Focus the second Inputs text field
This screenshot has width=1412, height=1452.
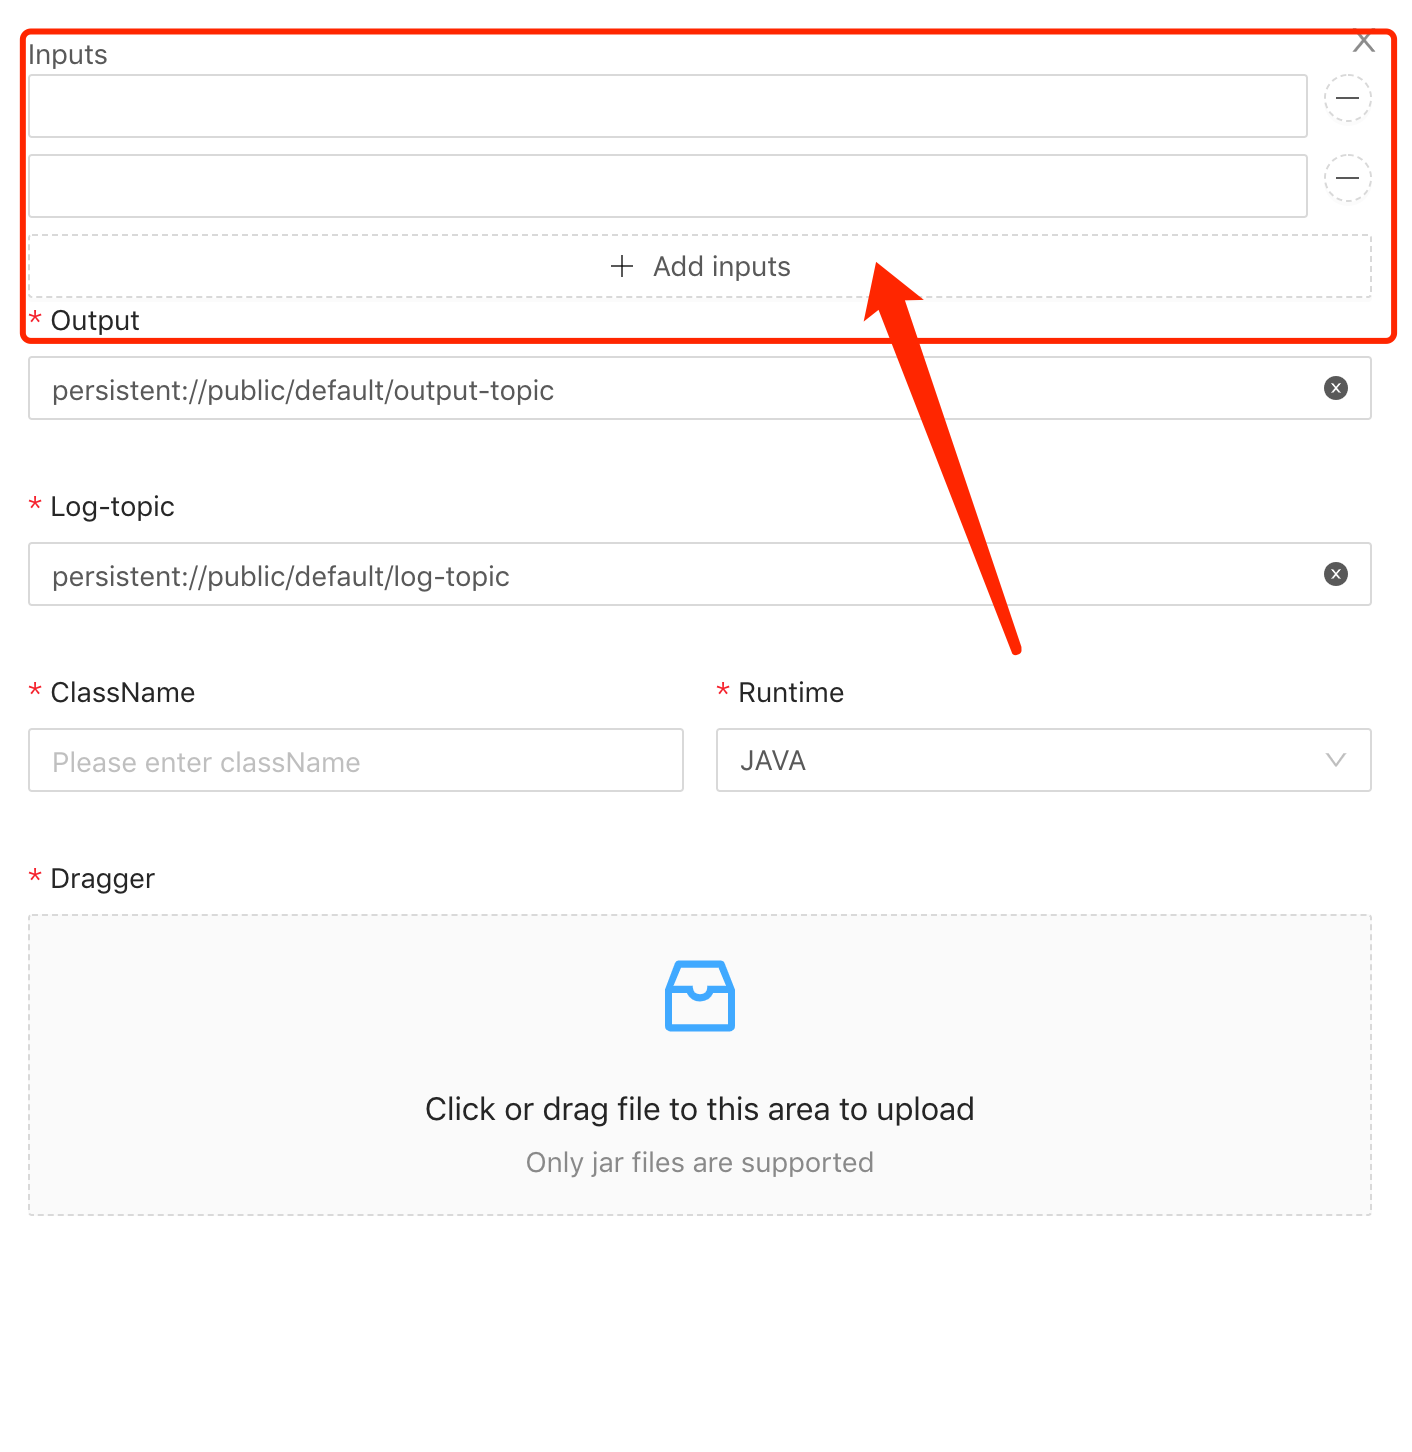tap(668, 186)
